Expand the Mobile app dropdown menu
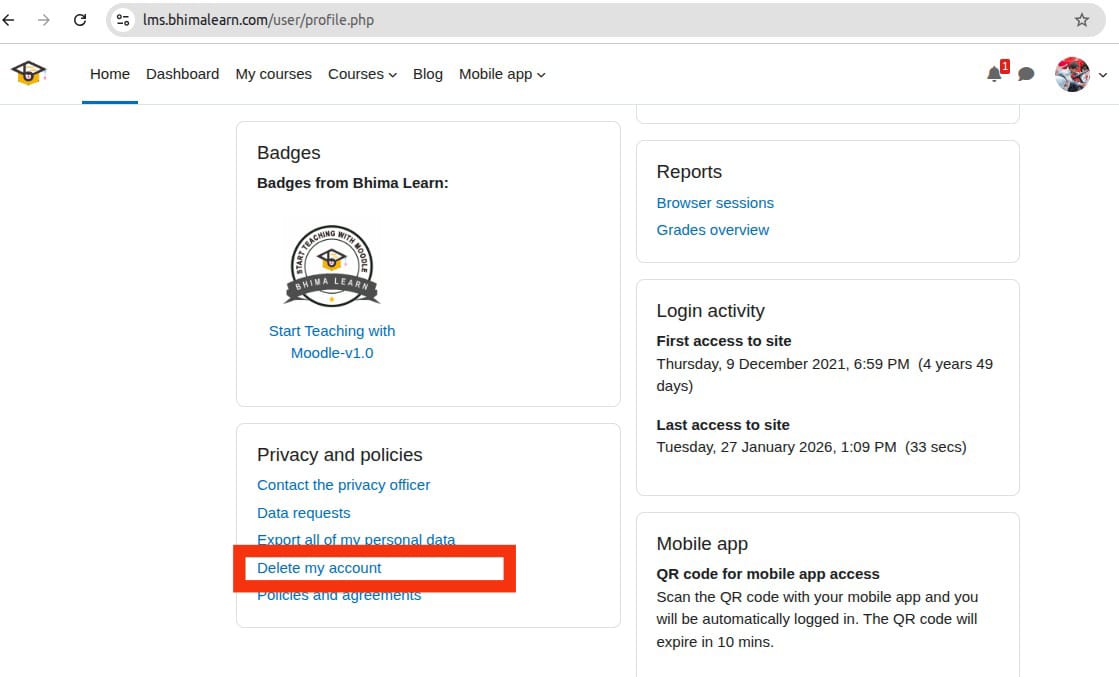The image size is (1119, 677). click(x=502, y=74)
